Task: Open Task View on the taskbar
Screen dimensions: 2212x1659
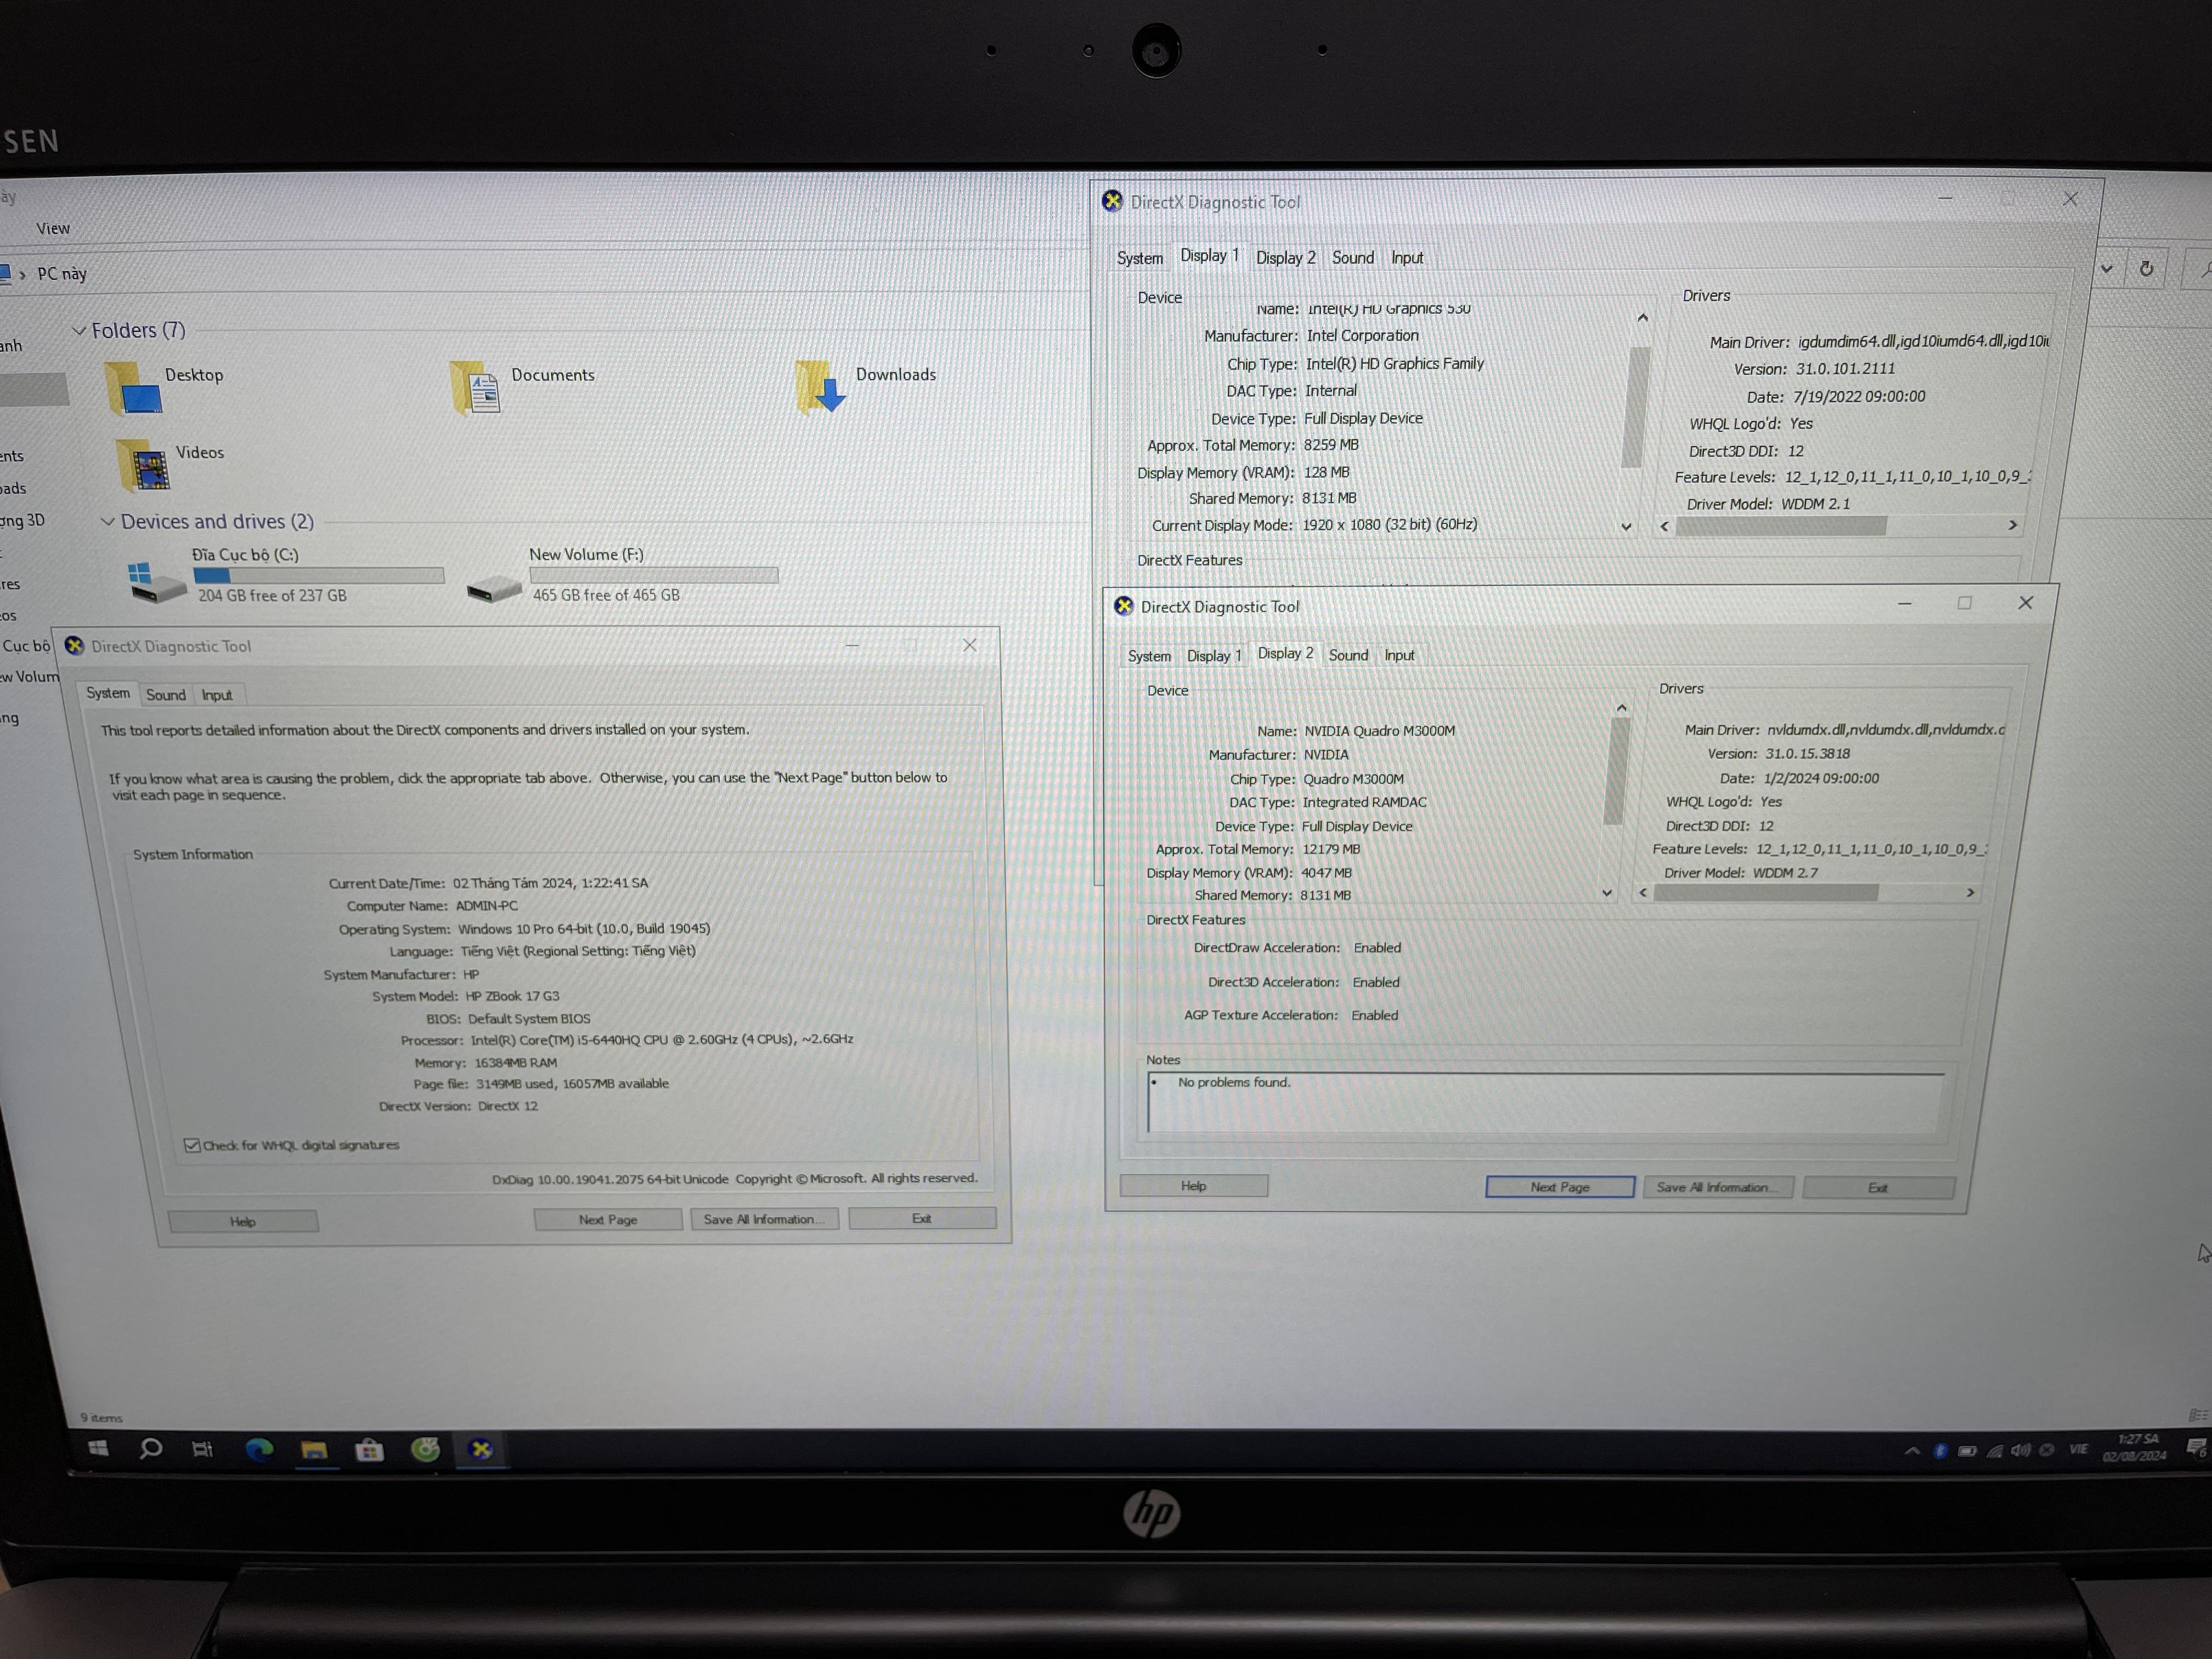Action: (202, 1449)
